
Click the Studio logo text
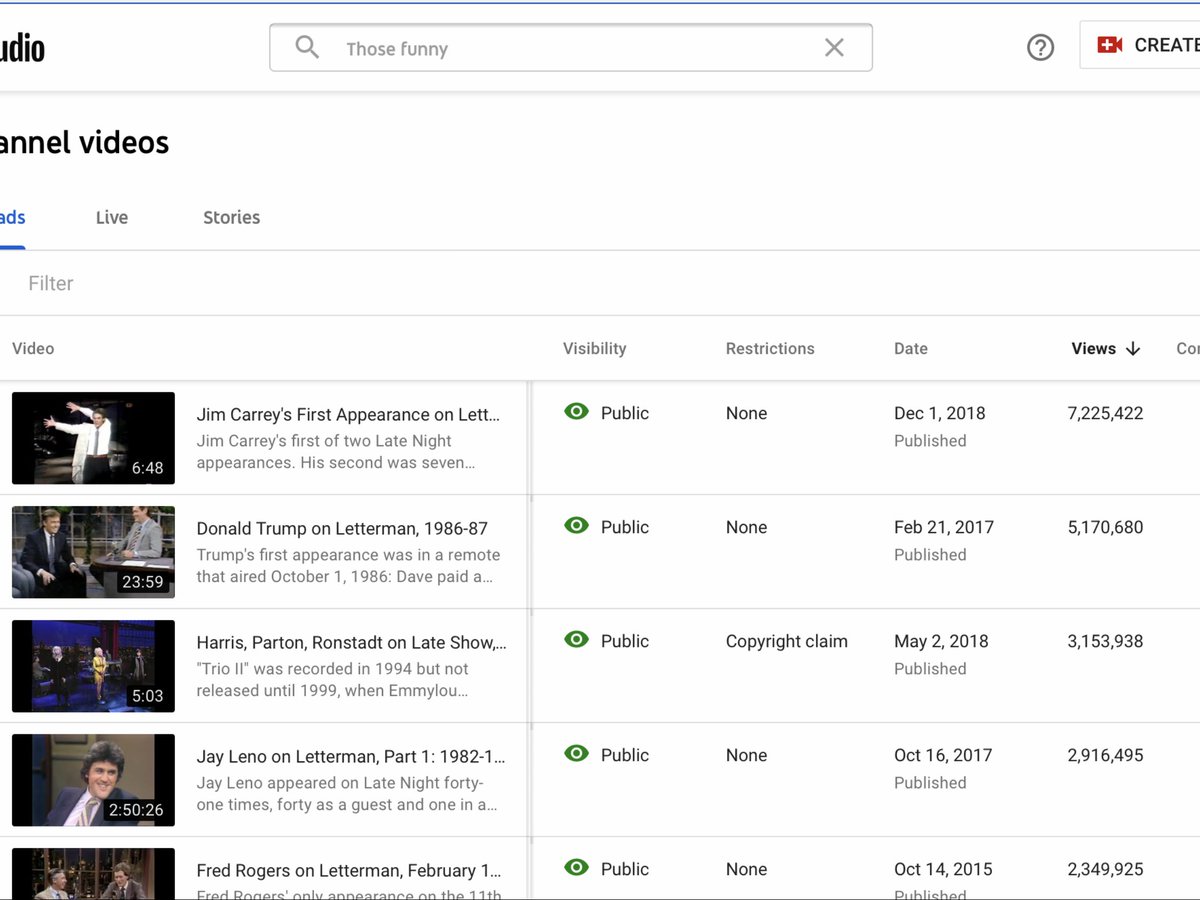click(22, 48)
